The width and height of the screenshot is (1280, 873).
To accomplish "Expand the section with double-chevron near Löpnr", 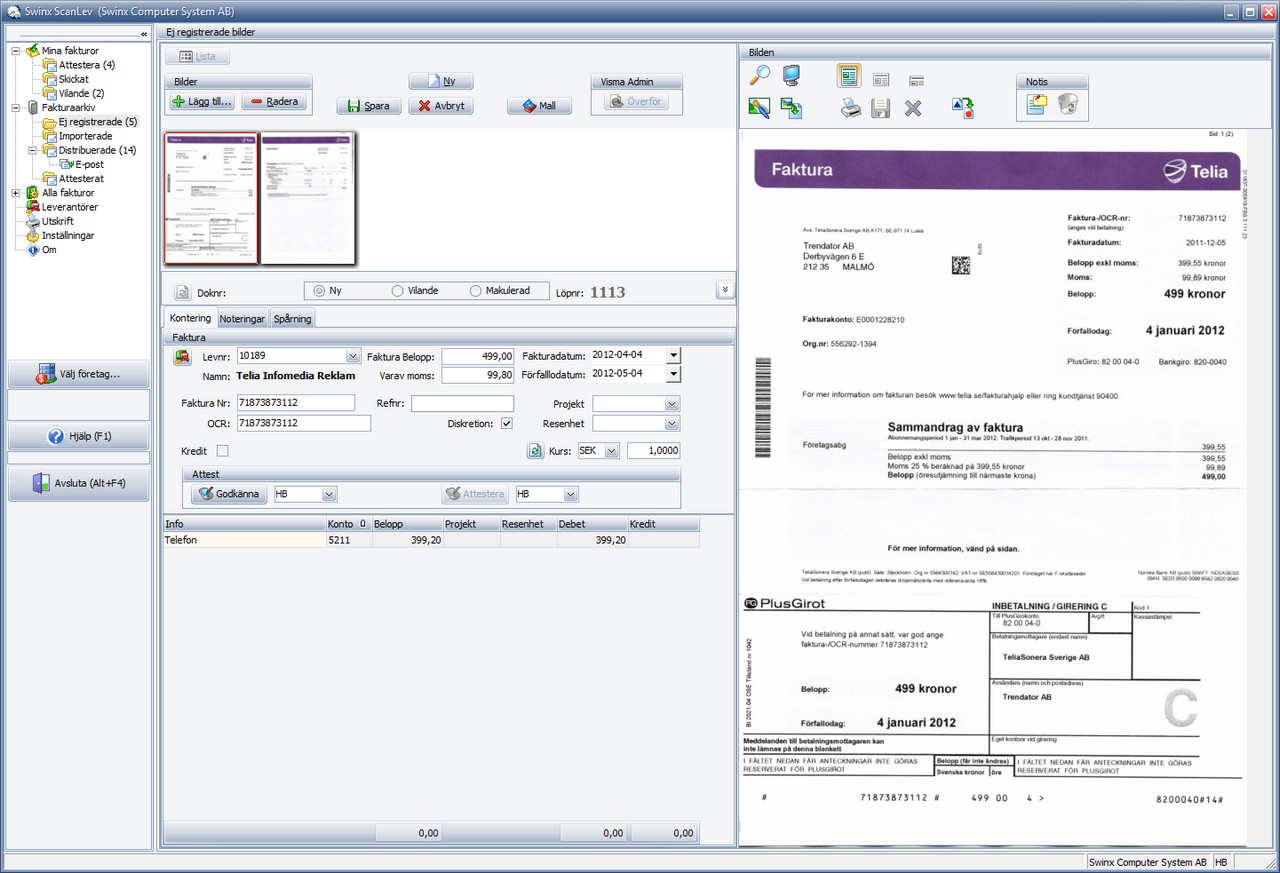I will tap(725, 290).
